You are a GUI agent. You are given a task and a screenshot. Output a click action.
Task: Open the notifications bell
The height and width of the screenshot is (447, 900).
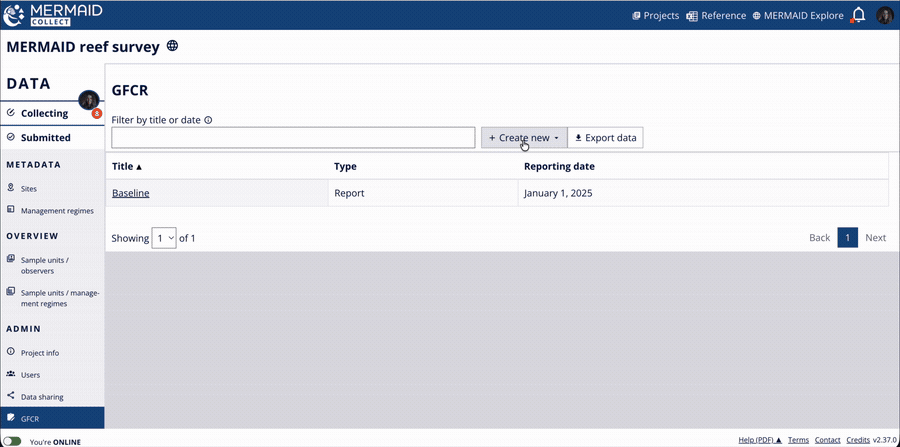pyautogui.click(x=858, y=15)
